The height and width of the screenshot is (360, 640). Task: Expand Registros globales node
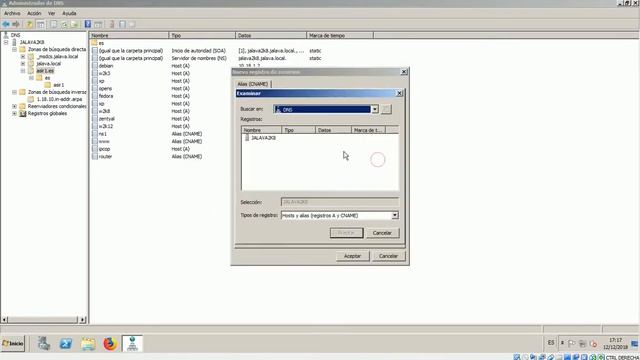tap(14, 113)
